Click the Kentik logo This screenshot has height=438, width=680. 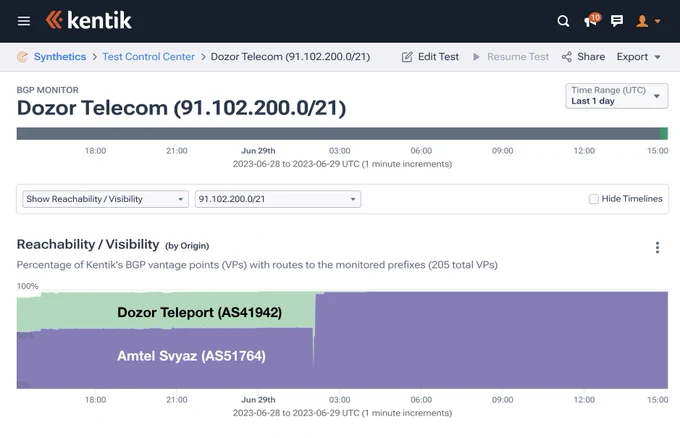coord(88,20)
